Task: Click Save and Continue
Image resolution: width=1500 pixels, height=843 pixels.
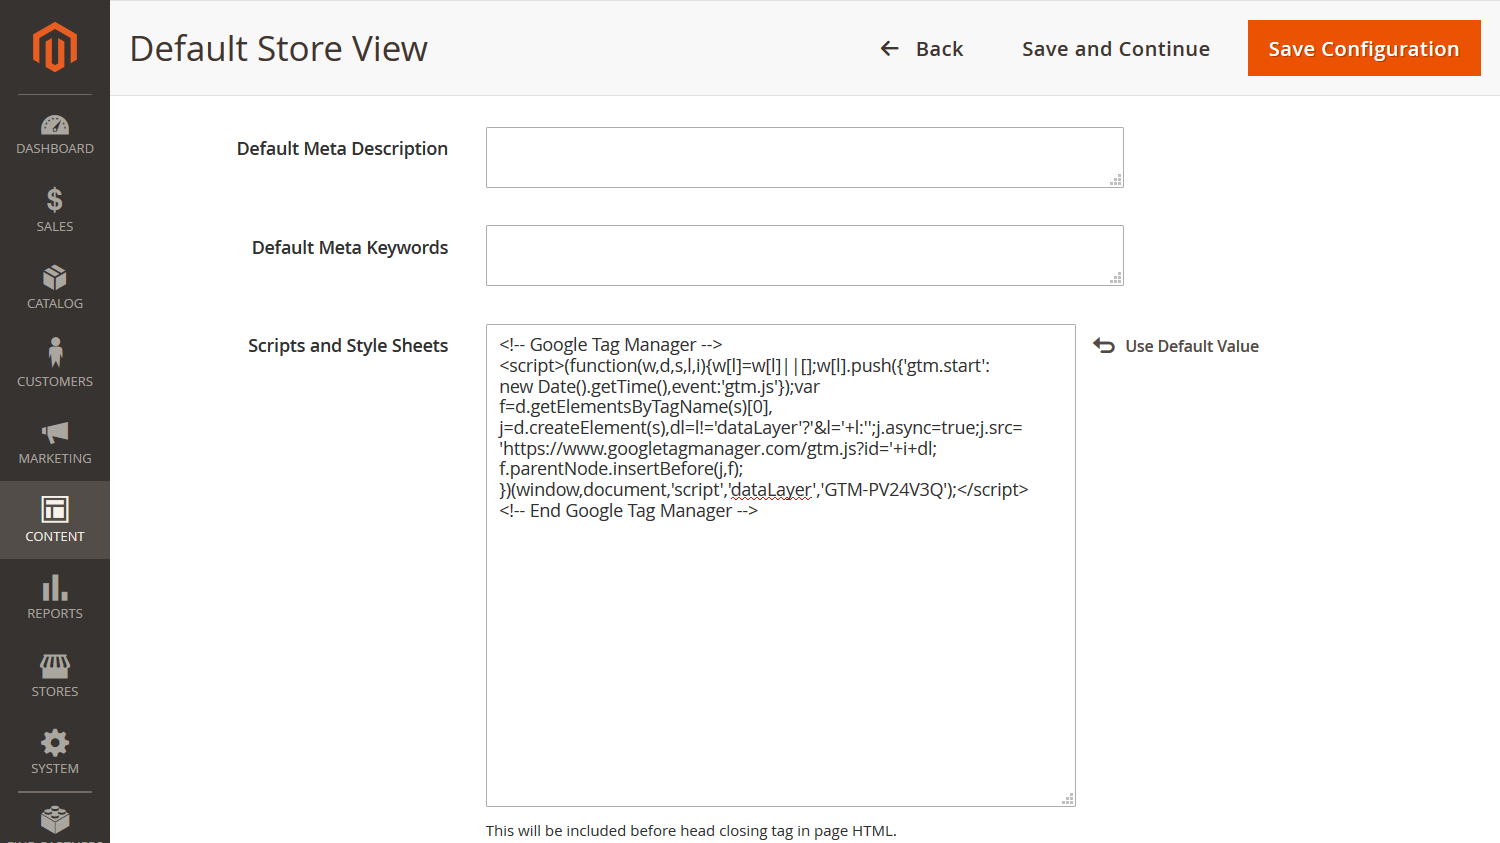Action: tap(1116, 49)
